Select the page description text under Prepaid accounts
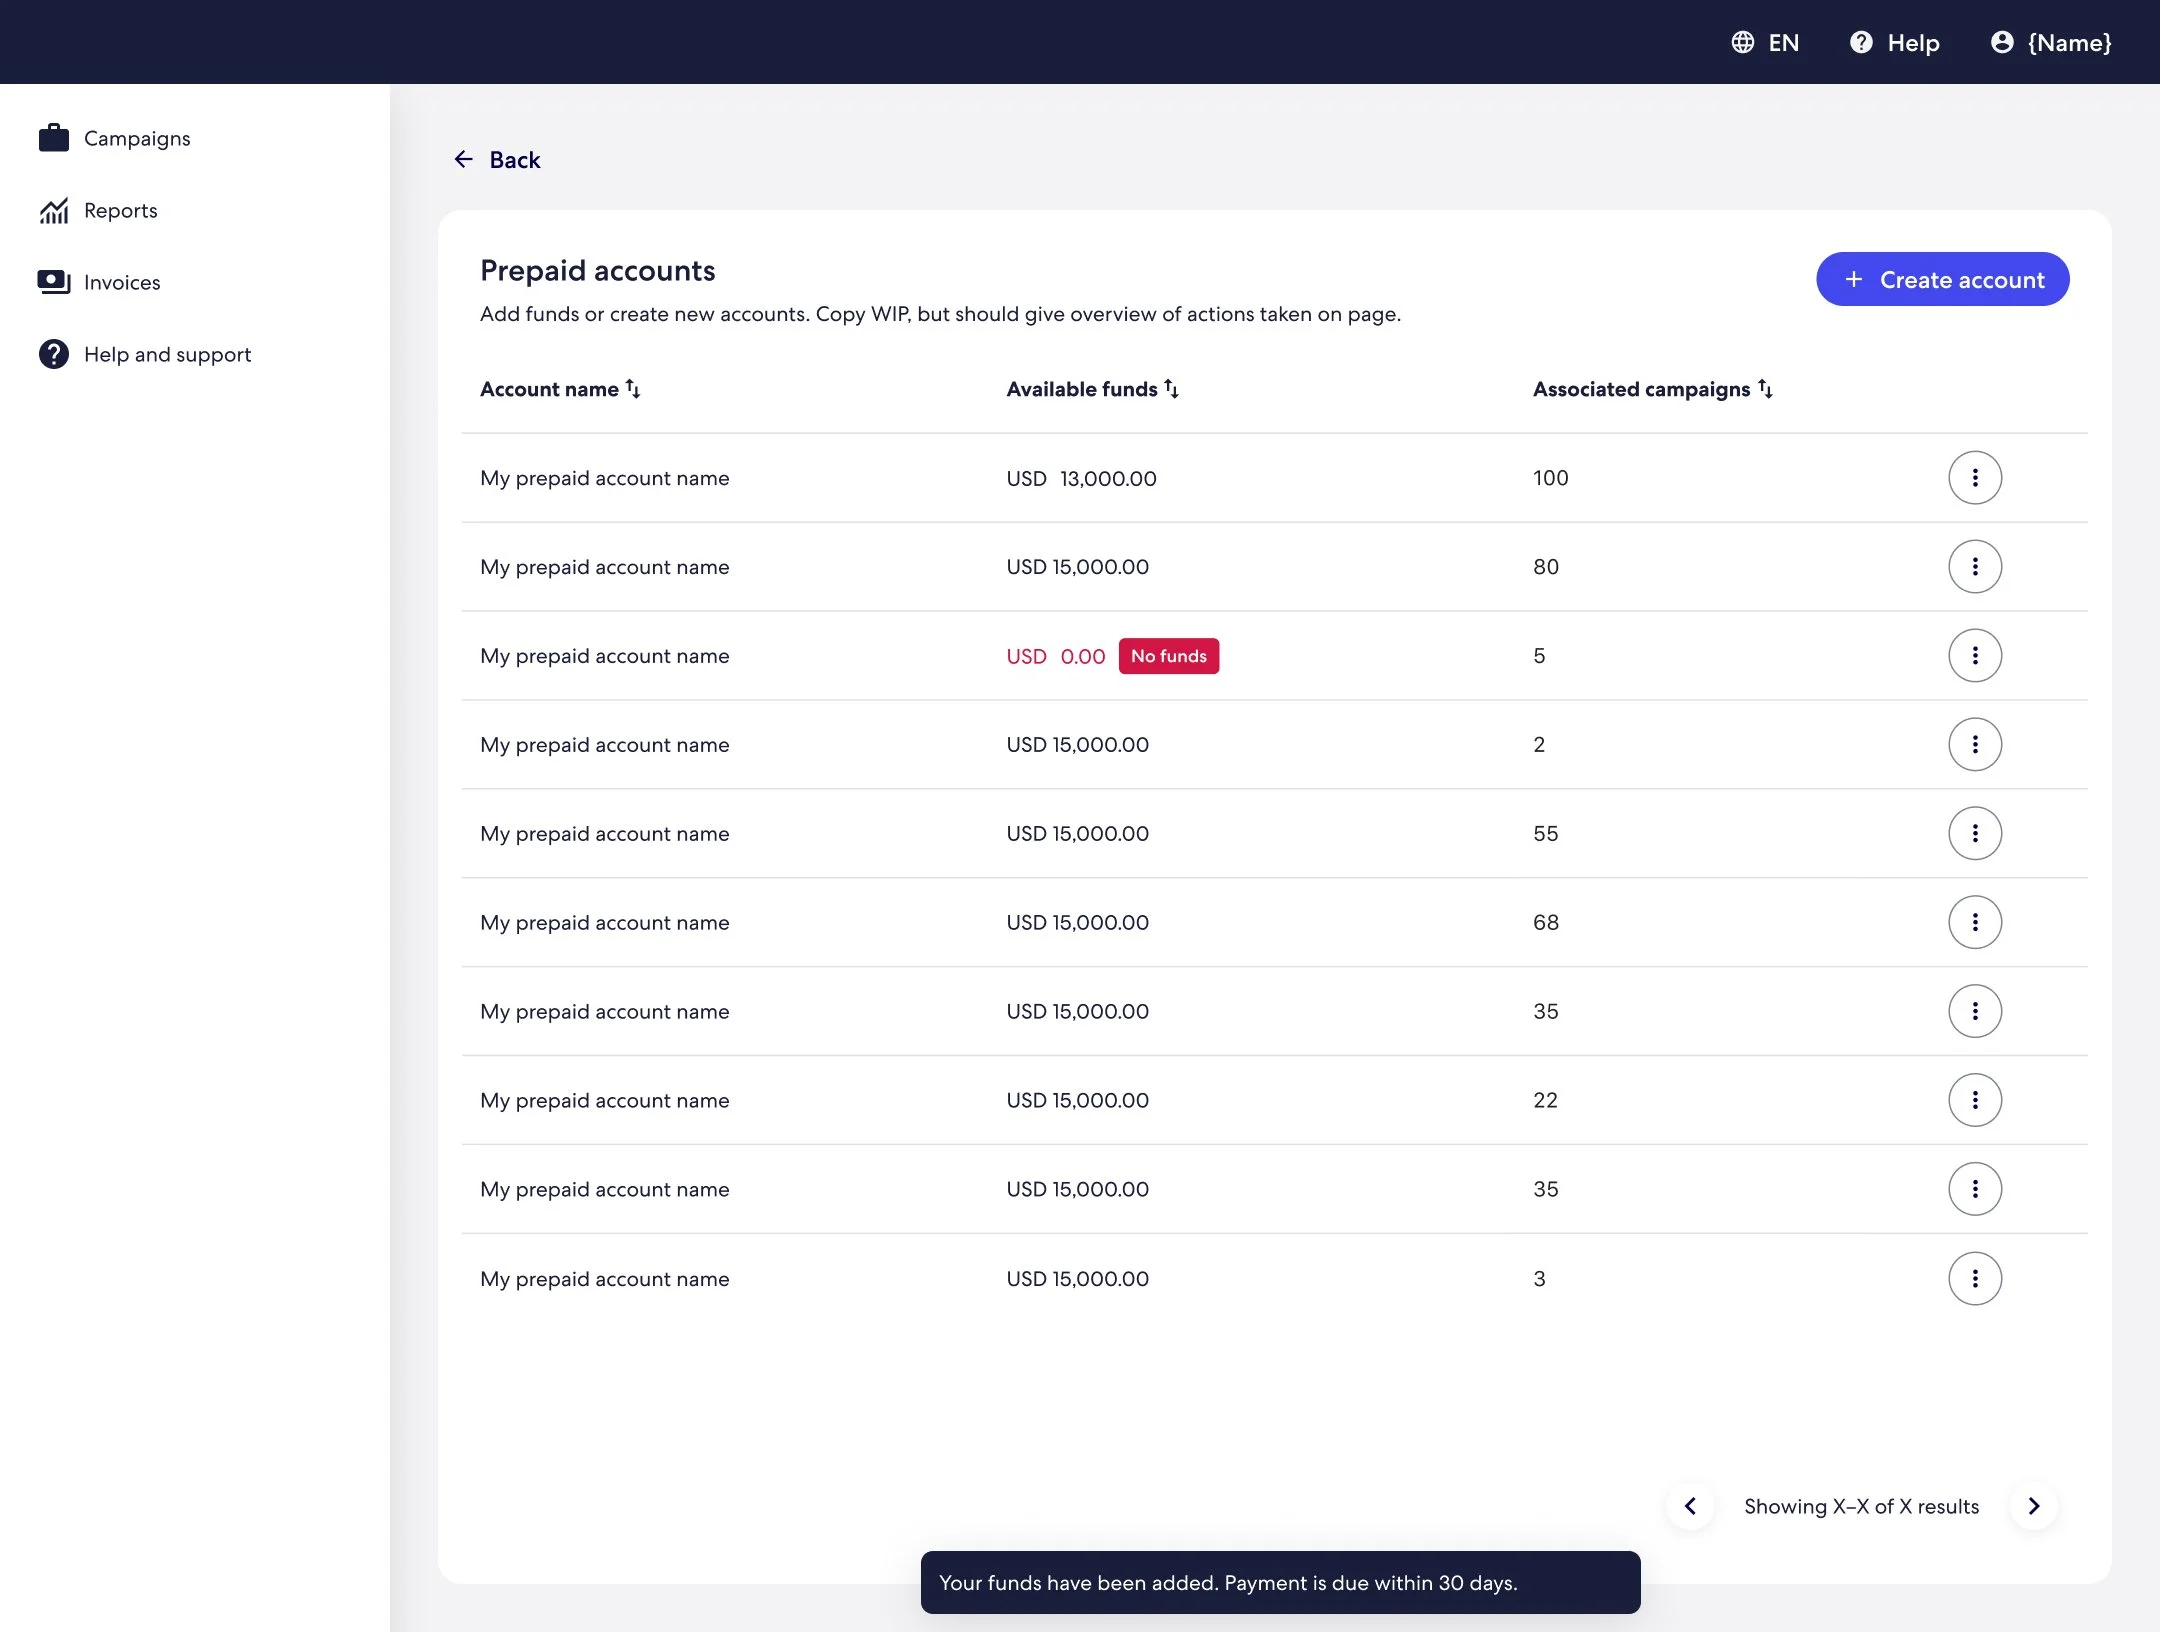This screenshot has width=2160, height=1632. 940,314
